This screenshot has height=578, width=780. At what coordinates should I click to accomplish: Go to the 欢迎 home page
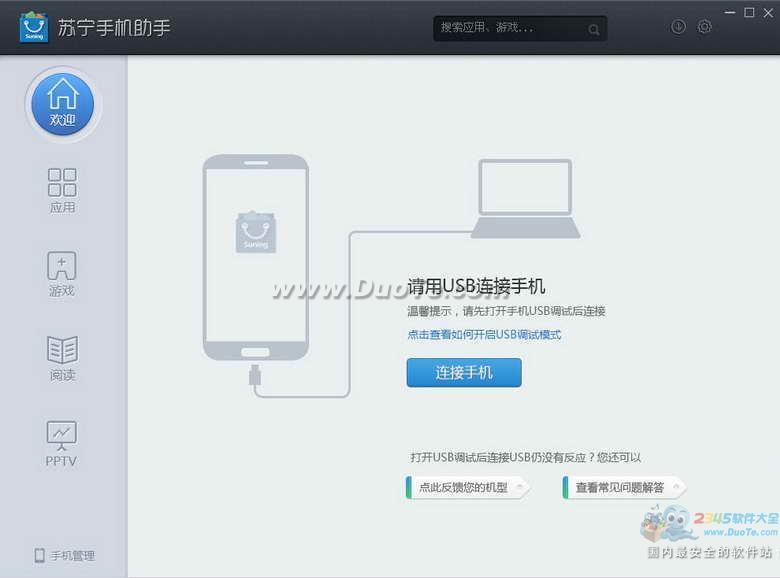(x=62, y=103)
